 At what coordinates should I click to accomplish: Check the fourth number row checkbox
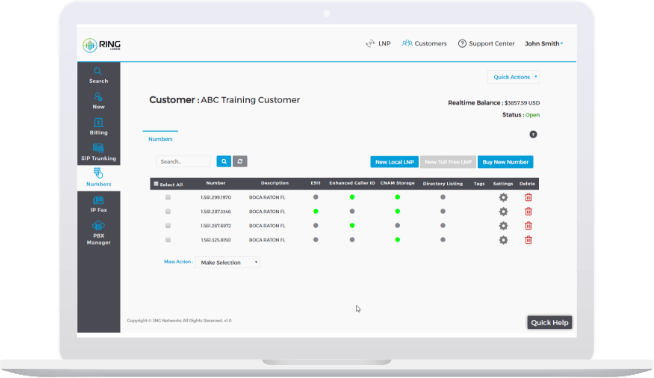click(168, 240)
